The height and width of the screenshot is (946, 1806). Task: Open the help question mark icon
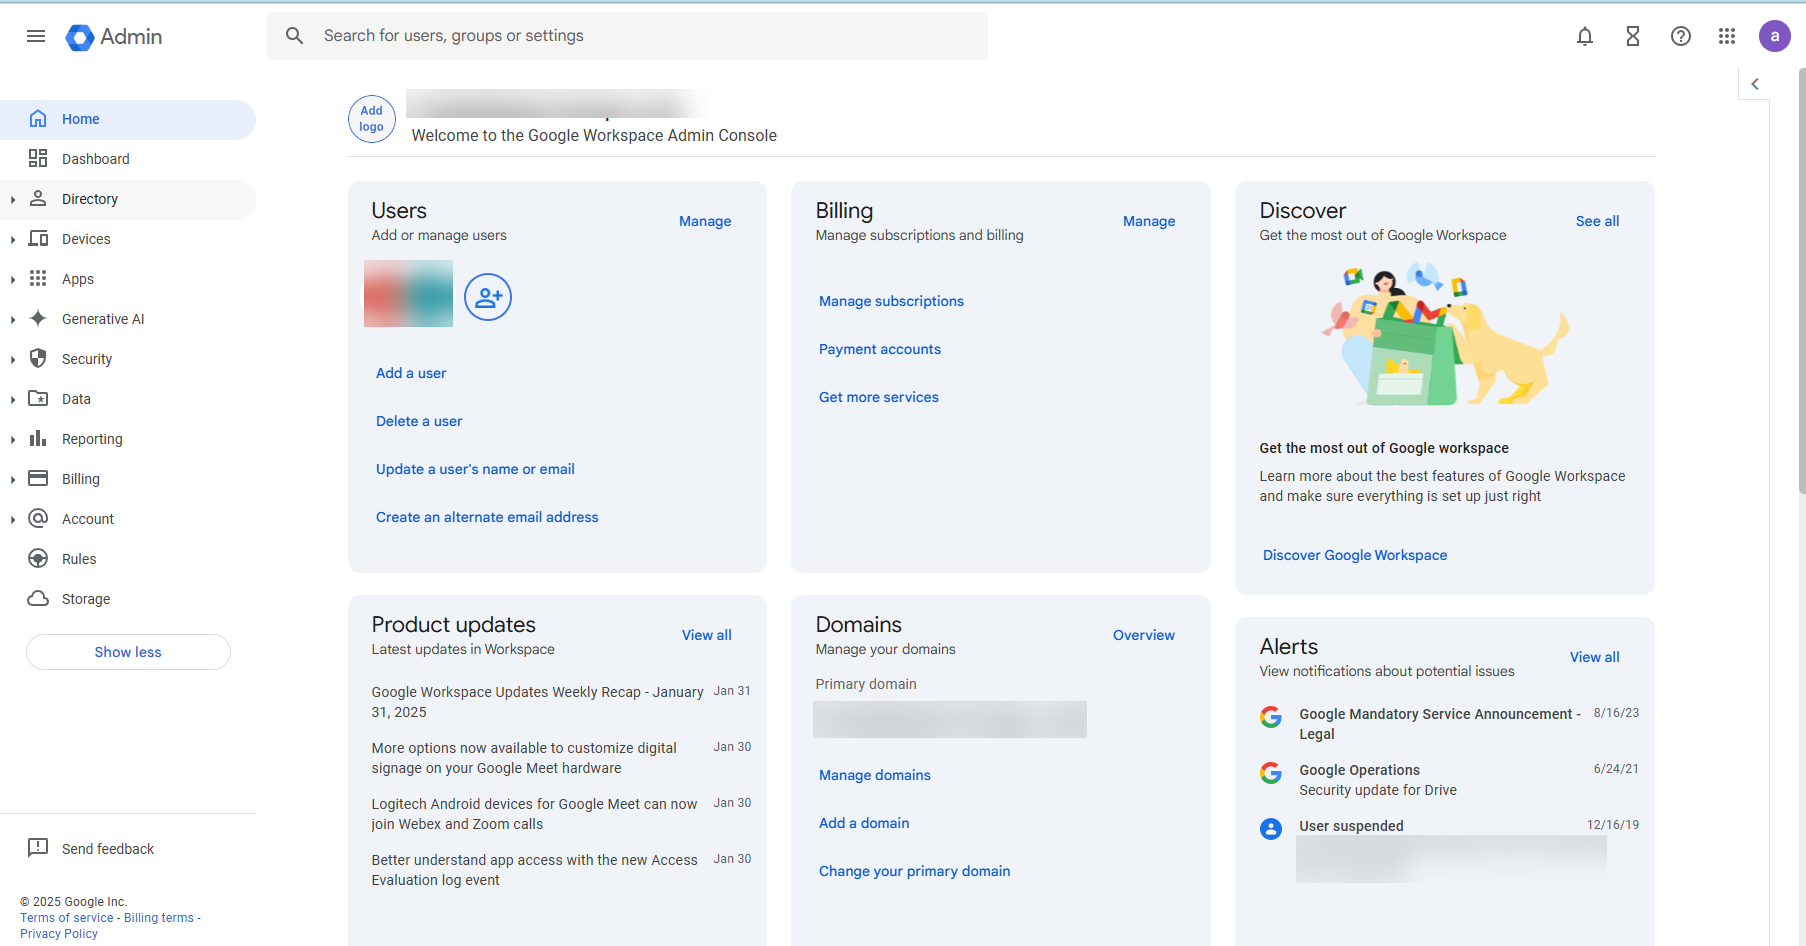click(1680, 36)
